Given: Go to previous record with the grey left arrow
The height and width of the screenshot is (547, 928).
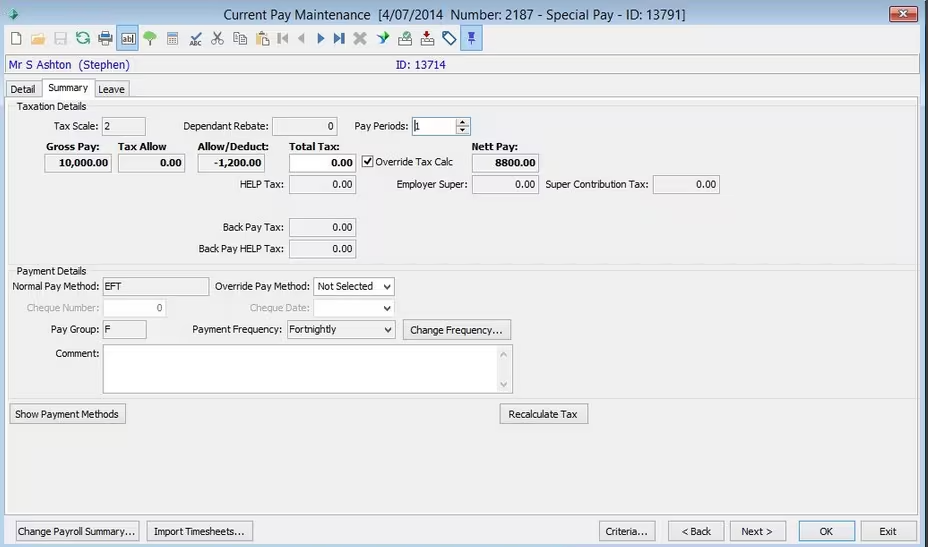Looking at the screenshot, I should coord(301,38).
